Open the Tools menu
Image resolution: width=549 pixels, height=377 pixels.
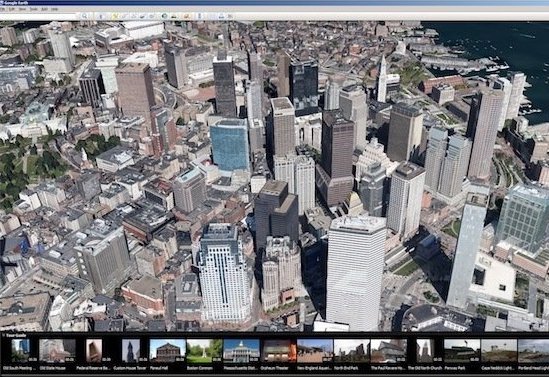[x=34, y=9]
